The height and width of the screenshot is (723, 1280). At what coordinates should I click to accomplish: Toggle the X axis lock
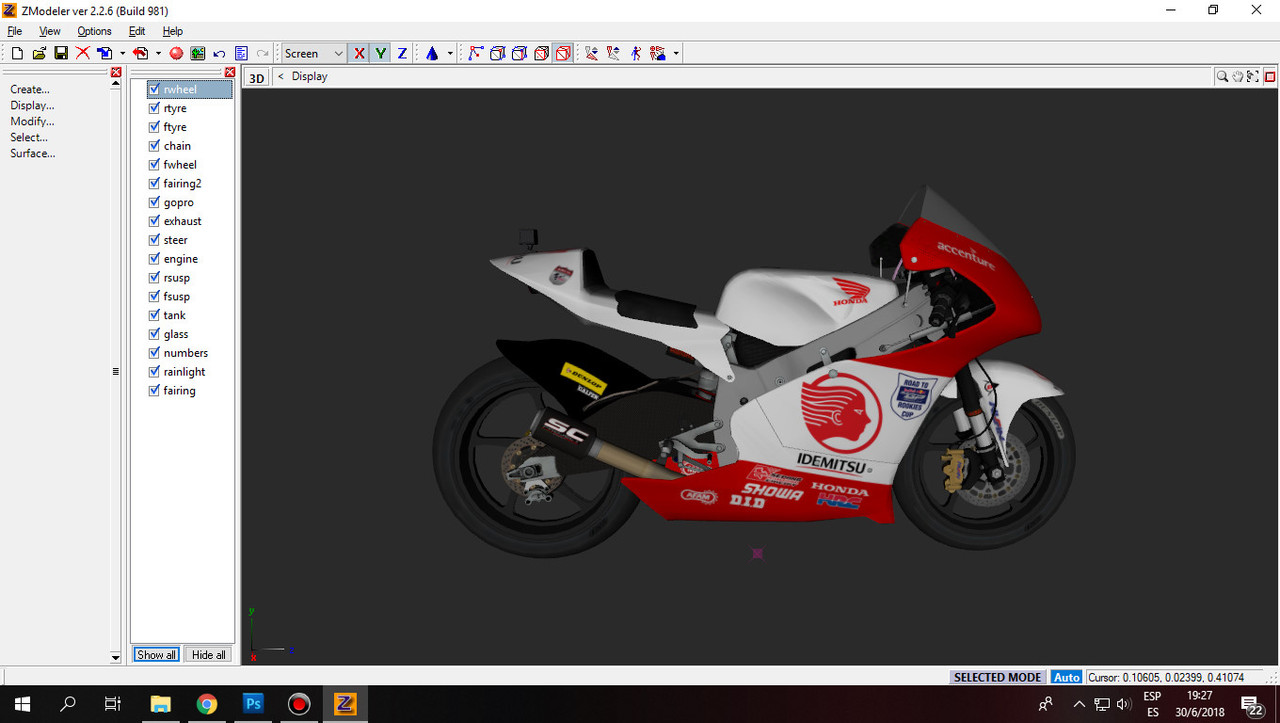click(360, 53)
